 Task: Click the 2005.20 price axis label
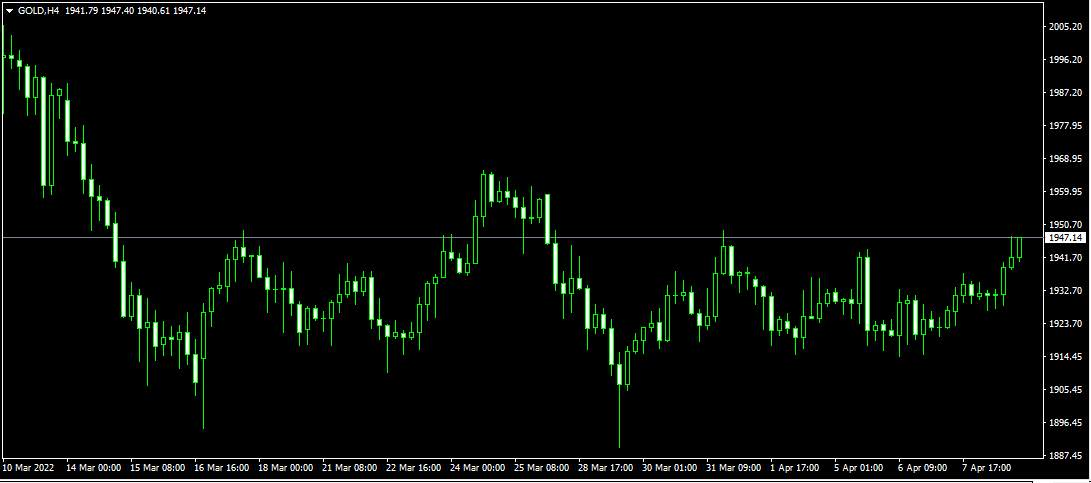click(1064, 27)
